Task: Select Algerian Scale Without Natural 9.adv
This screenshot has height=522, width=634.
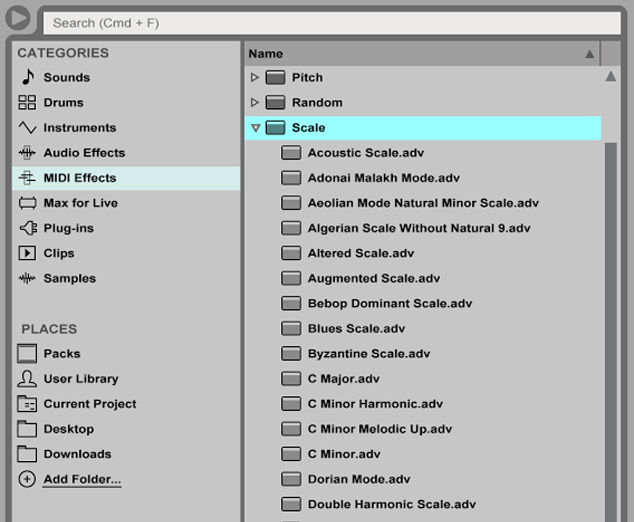Action: (419, 228)
